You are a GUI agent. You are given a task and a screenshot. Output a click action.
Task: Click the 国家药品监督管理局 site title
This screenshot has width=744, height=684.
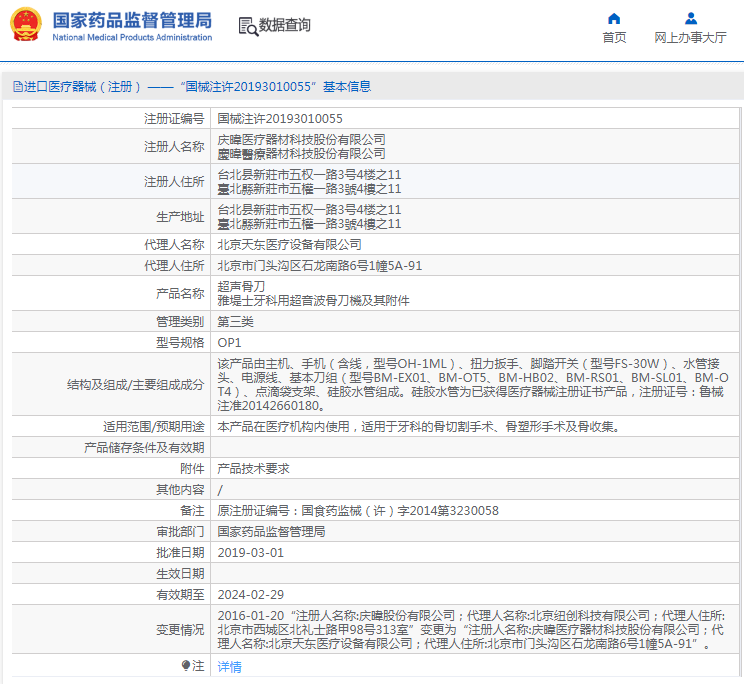tap(131, 19)
